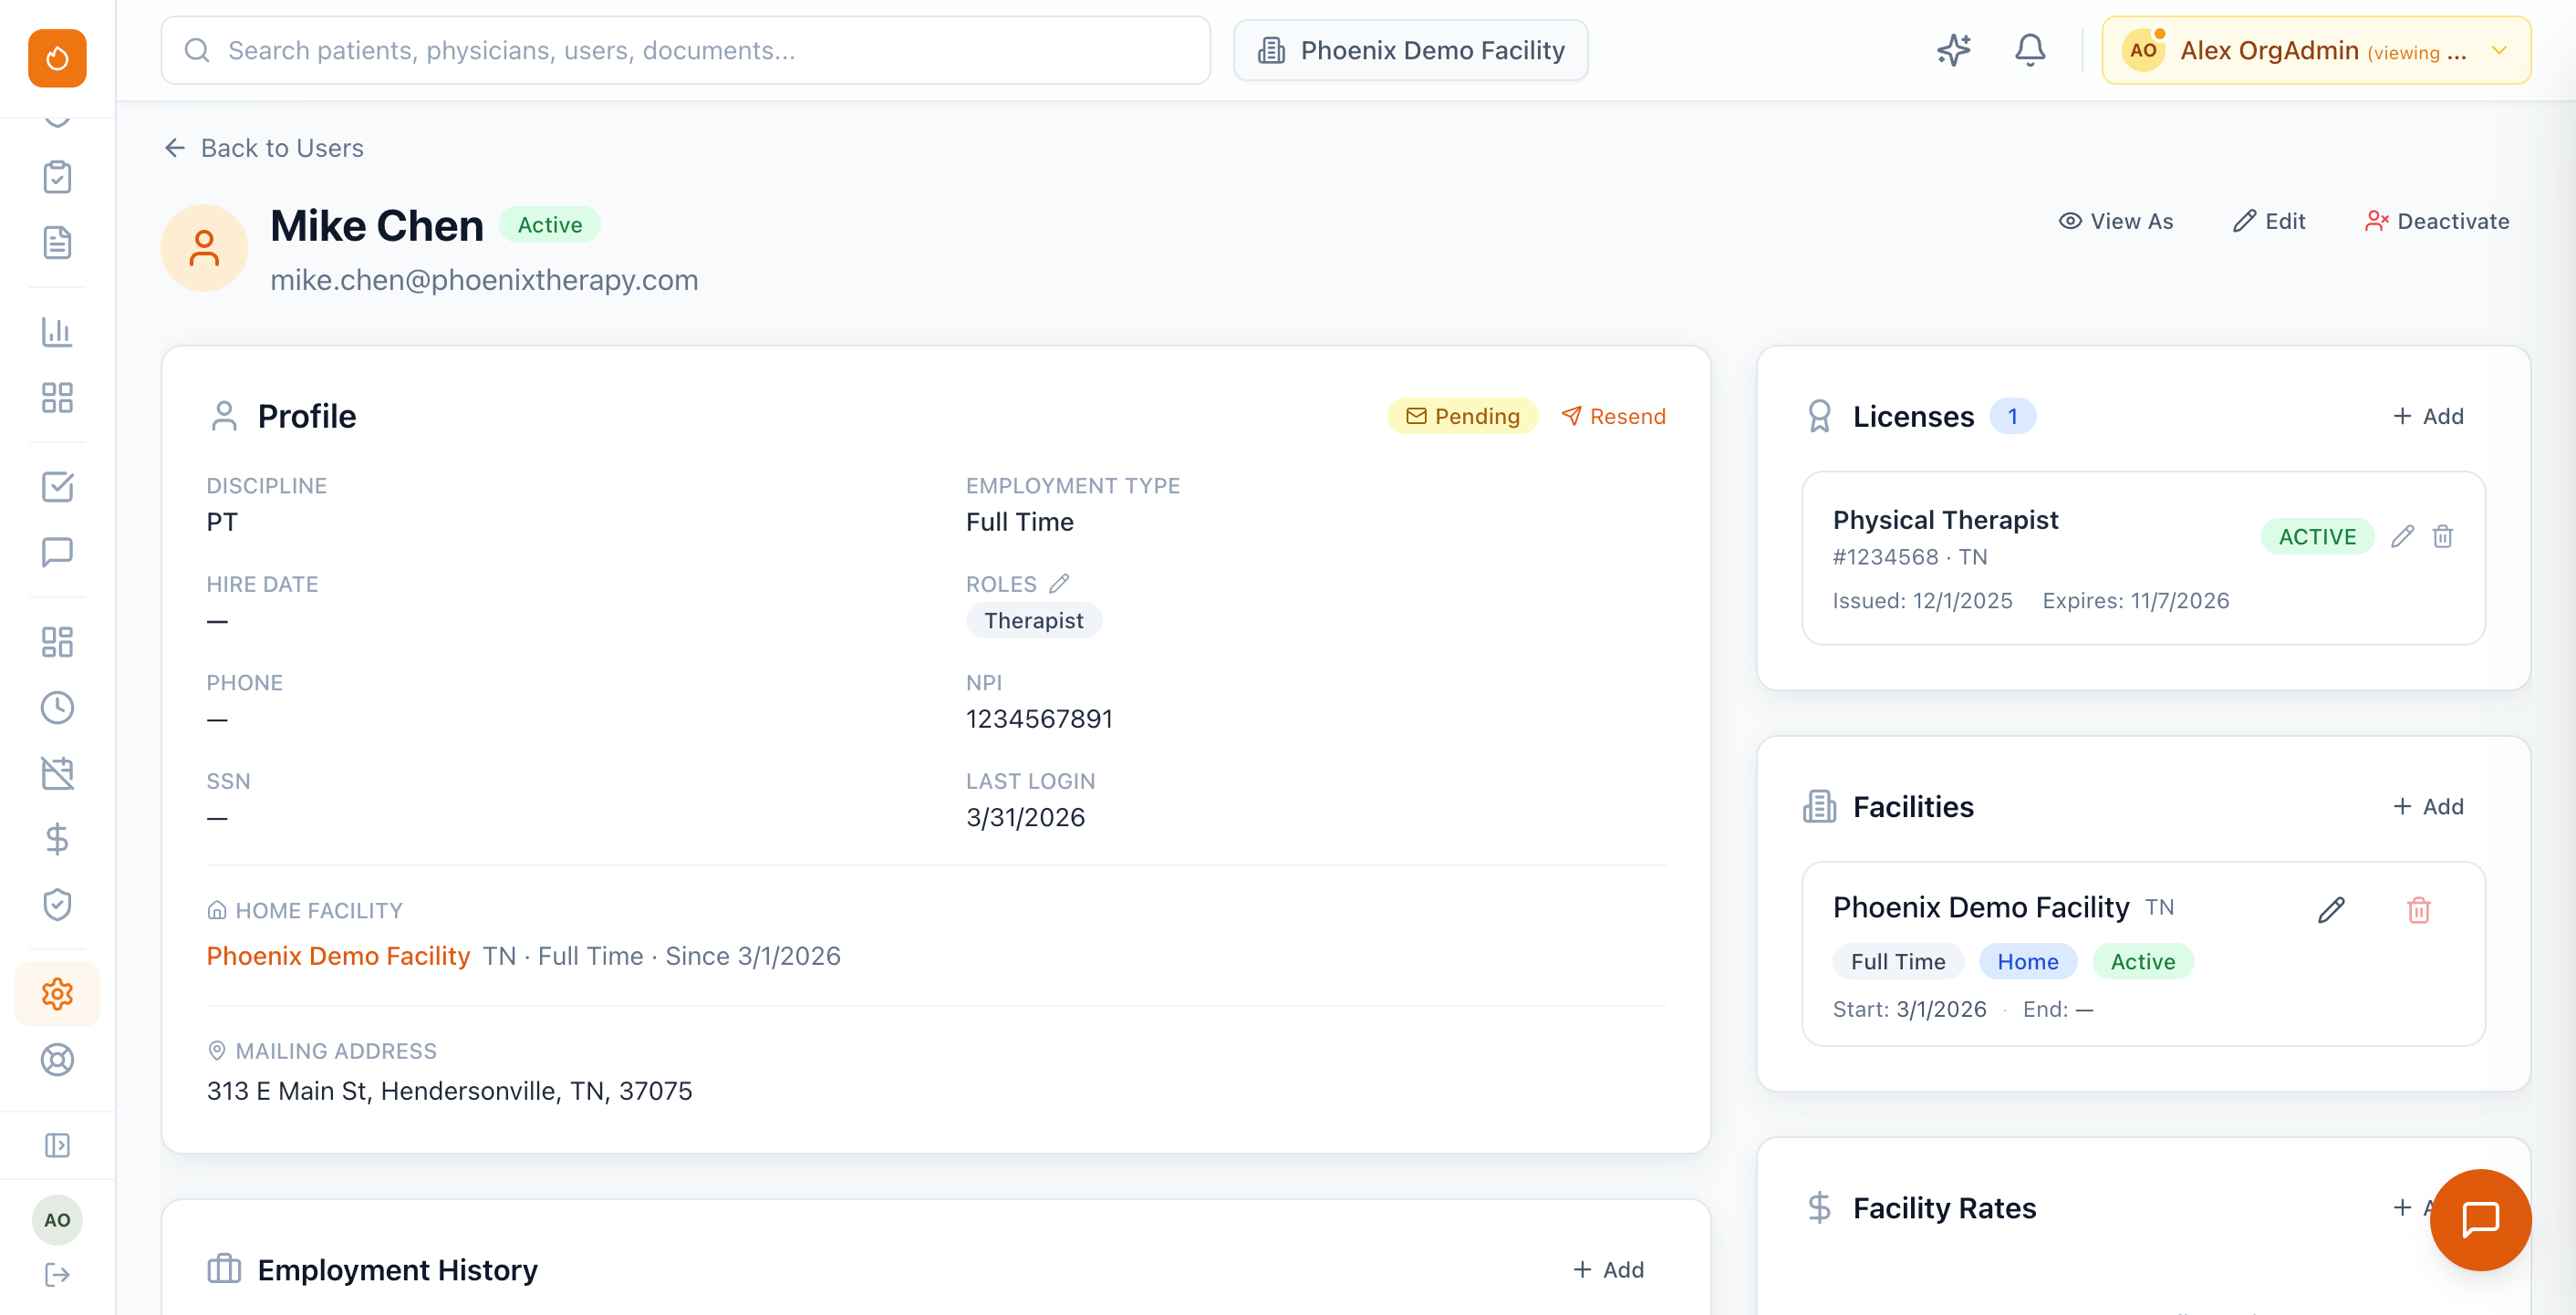Viewport: 2576px width, 1315px height.
Task: Edit roles with the pencil icon
Action: click(1059, 583)
